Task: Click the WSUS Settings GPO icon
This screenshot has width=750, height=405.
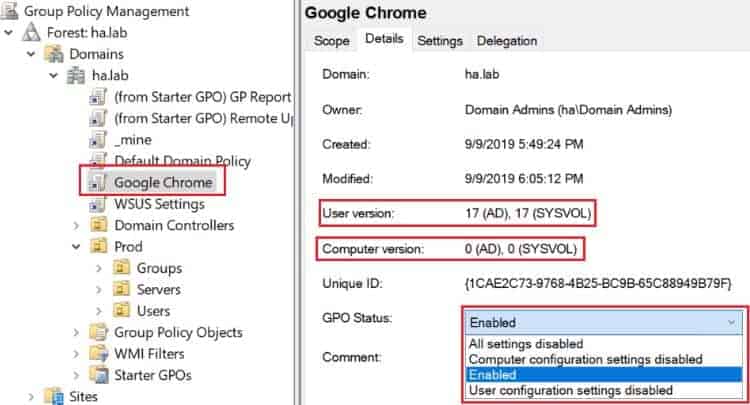Action: pyautogui.click(x=98, y=204)
